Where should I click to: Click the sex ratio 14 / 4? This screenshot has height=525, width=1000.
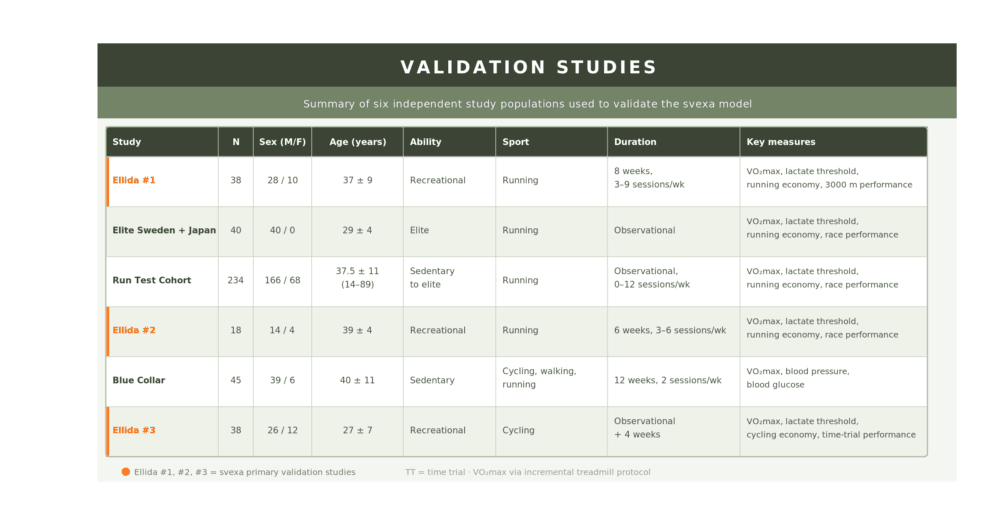pos(283,330)
